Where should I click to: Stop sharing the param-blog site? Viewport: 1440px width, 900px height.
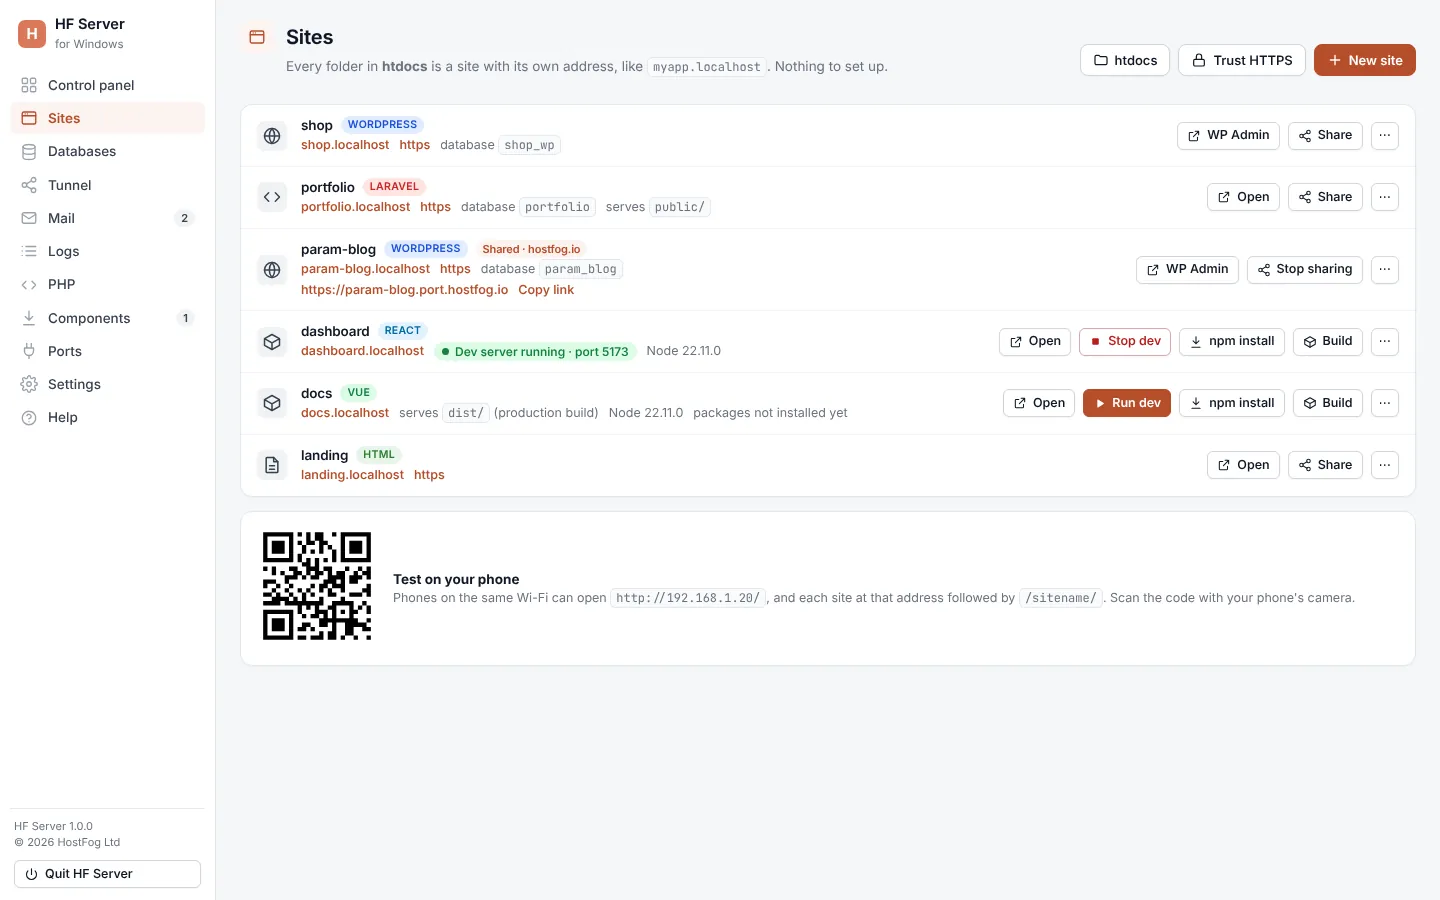tap(1305, 269)
